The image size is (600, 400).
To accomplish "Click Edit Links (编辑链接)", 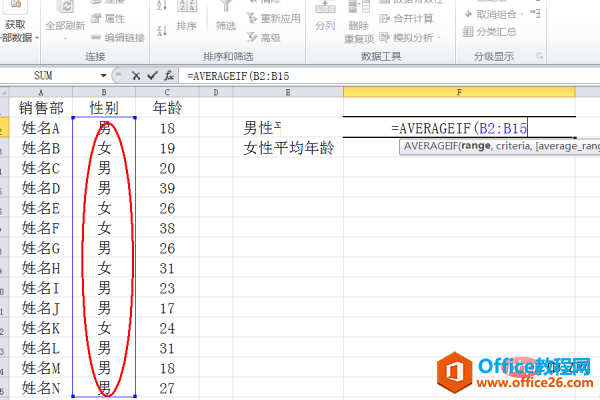I will tap(118, 38).
